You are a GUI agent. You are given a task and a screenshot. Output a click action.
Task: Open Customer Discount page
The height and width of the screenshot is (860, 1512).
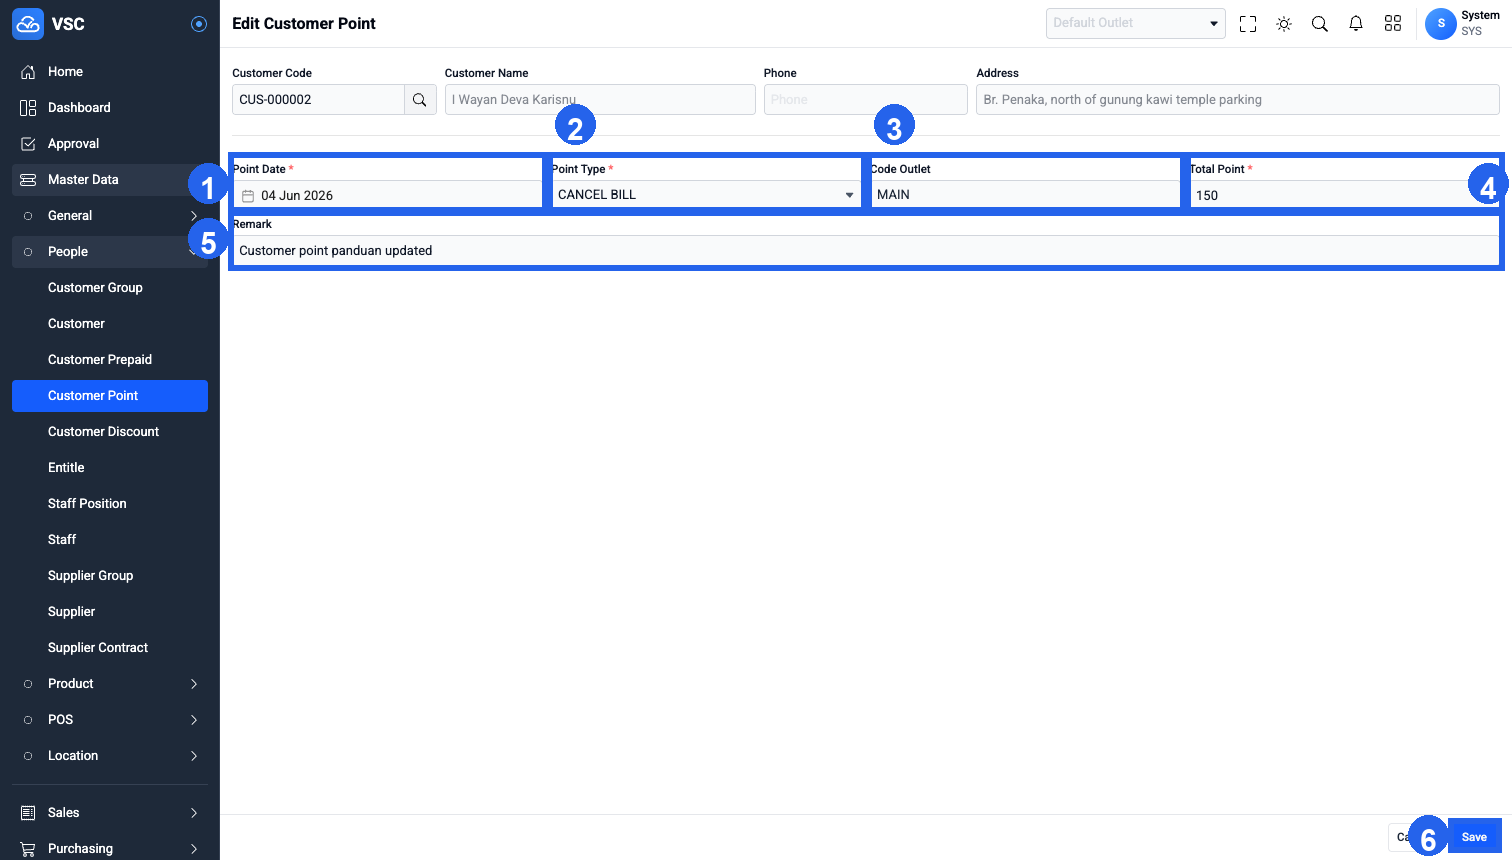click(x=110, y=432)
